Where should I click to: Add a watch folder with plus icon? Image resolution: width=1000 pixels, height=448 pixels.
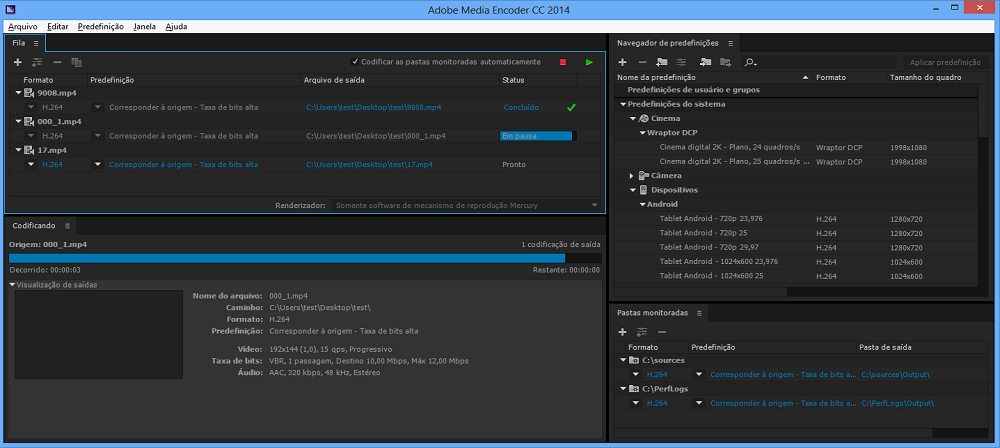622,332
